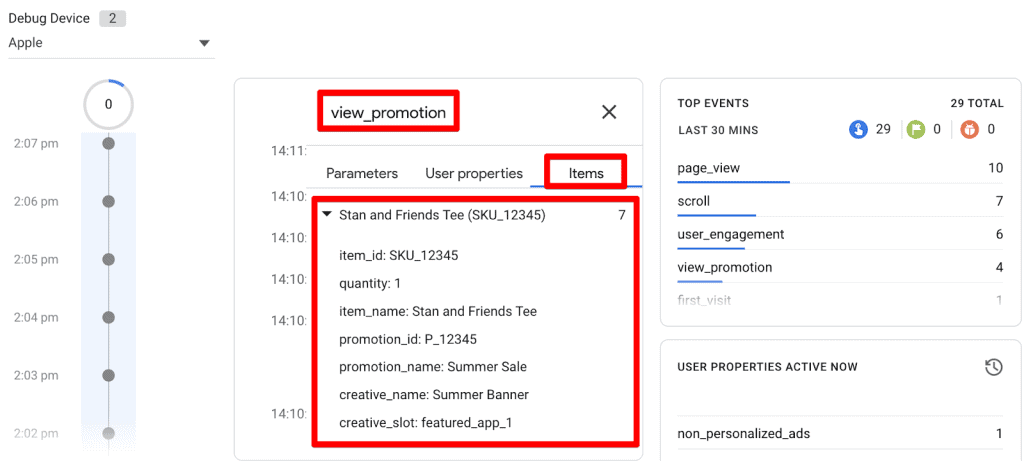Click promotion_name: Summer Sale row
The image size is (1024, 465).
(433, 367)
